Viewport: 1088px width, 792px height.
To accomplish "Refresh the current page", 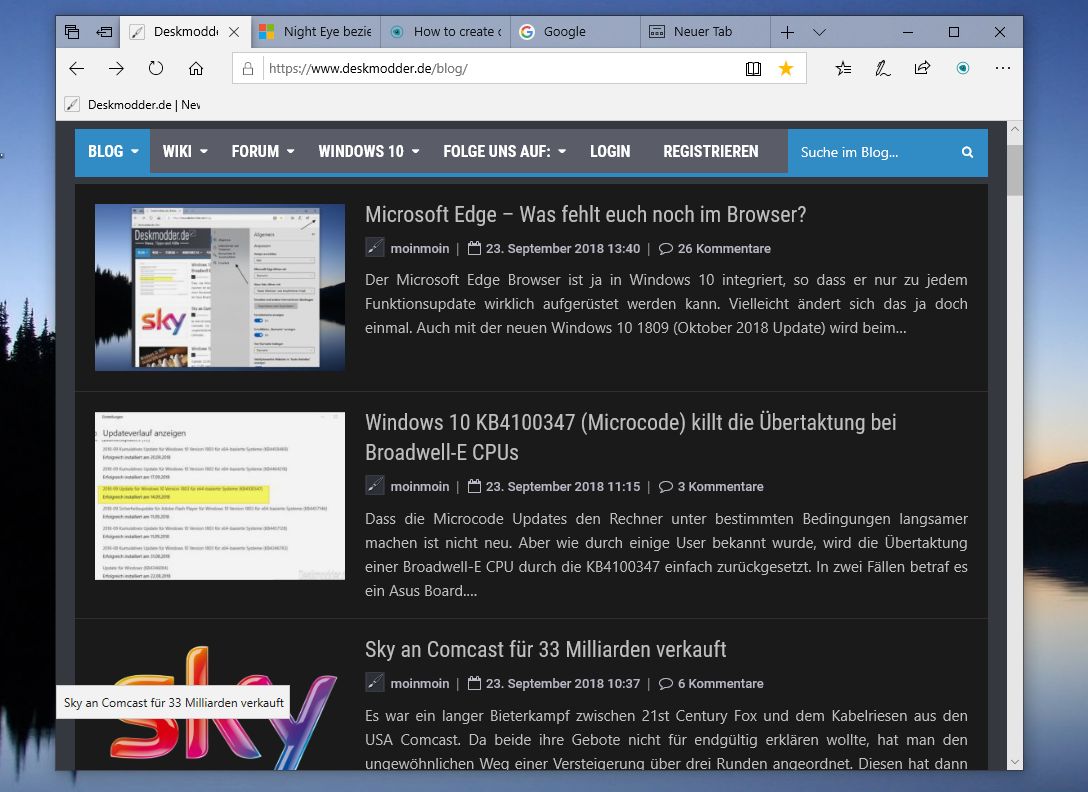I will [156, 68].
